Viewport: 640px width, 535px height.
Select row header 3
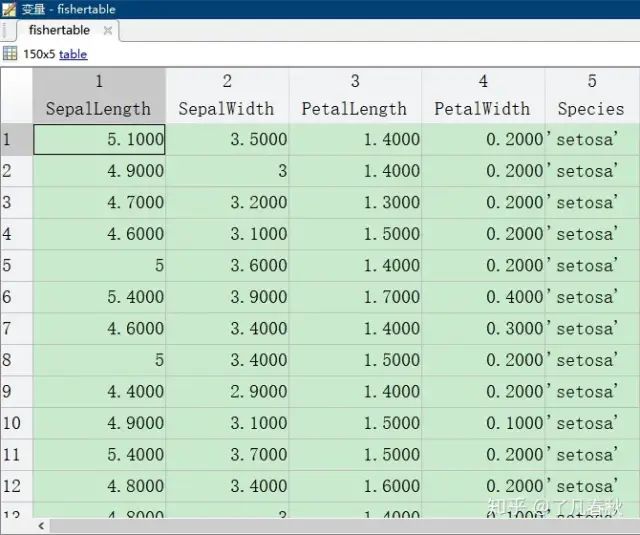click(16, 202)
